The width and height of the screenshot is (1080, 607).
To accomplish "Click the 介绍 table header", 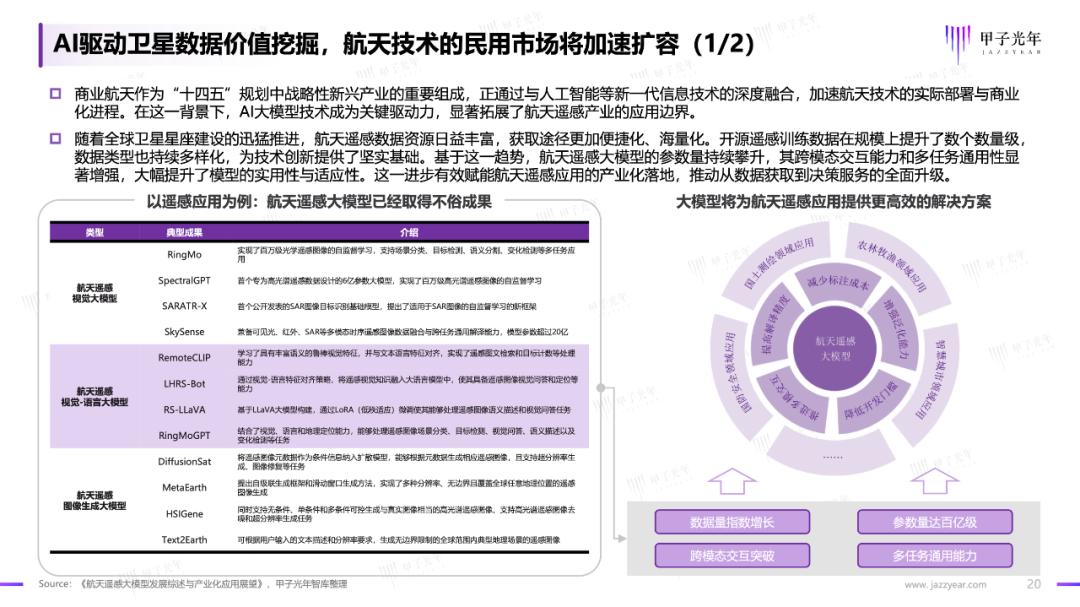I will coord(409,232).
